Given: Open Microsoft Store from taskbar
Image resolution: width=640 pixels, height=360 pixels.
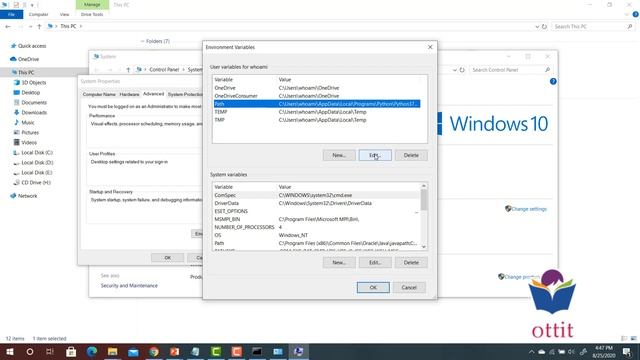Looking at the screenshot, I should pyautogui.click(x=71, y=351).
